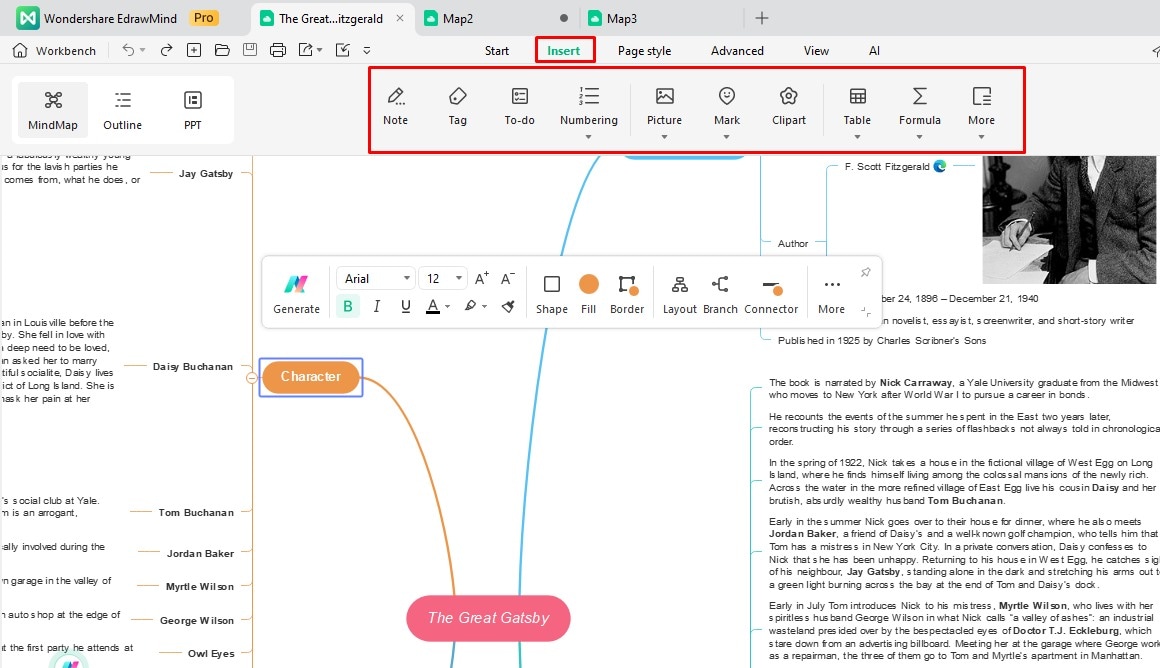The width and height of the screenshot is (1160, 668).
Task: Select the Jay Gatsby topic
Action: point(206,173)
